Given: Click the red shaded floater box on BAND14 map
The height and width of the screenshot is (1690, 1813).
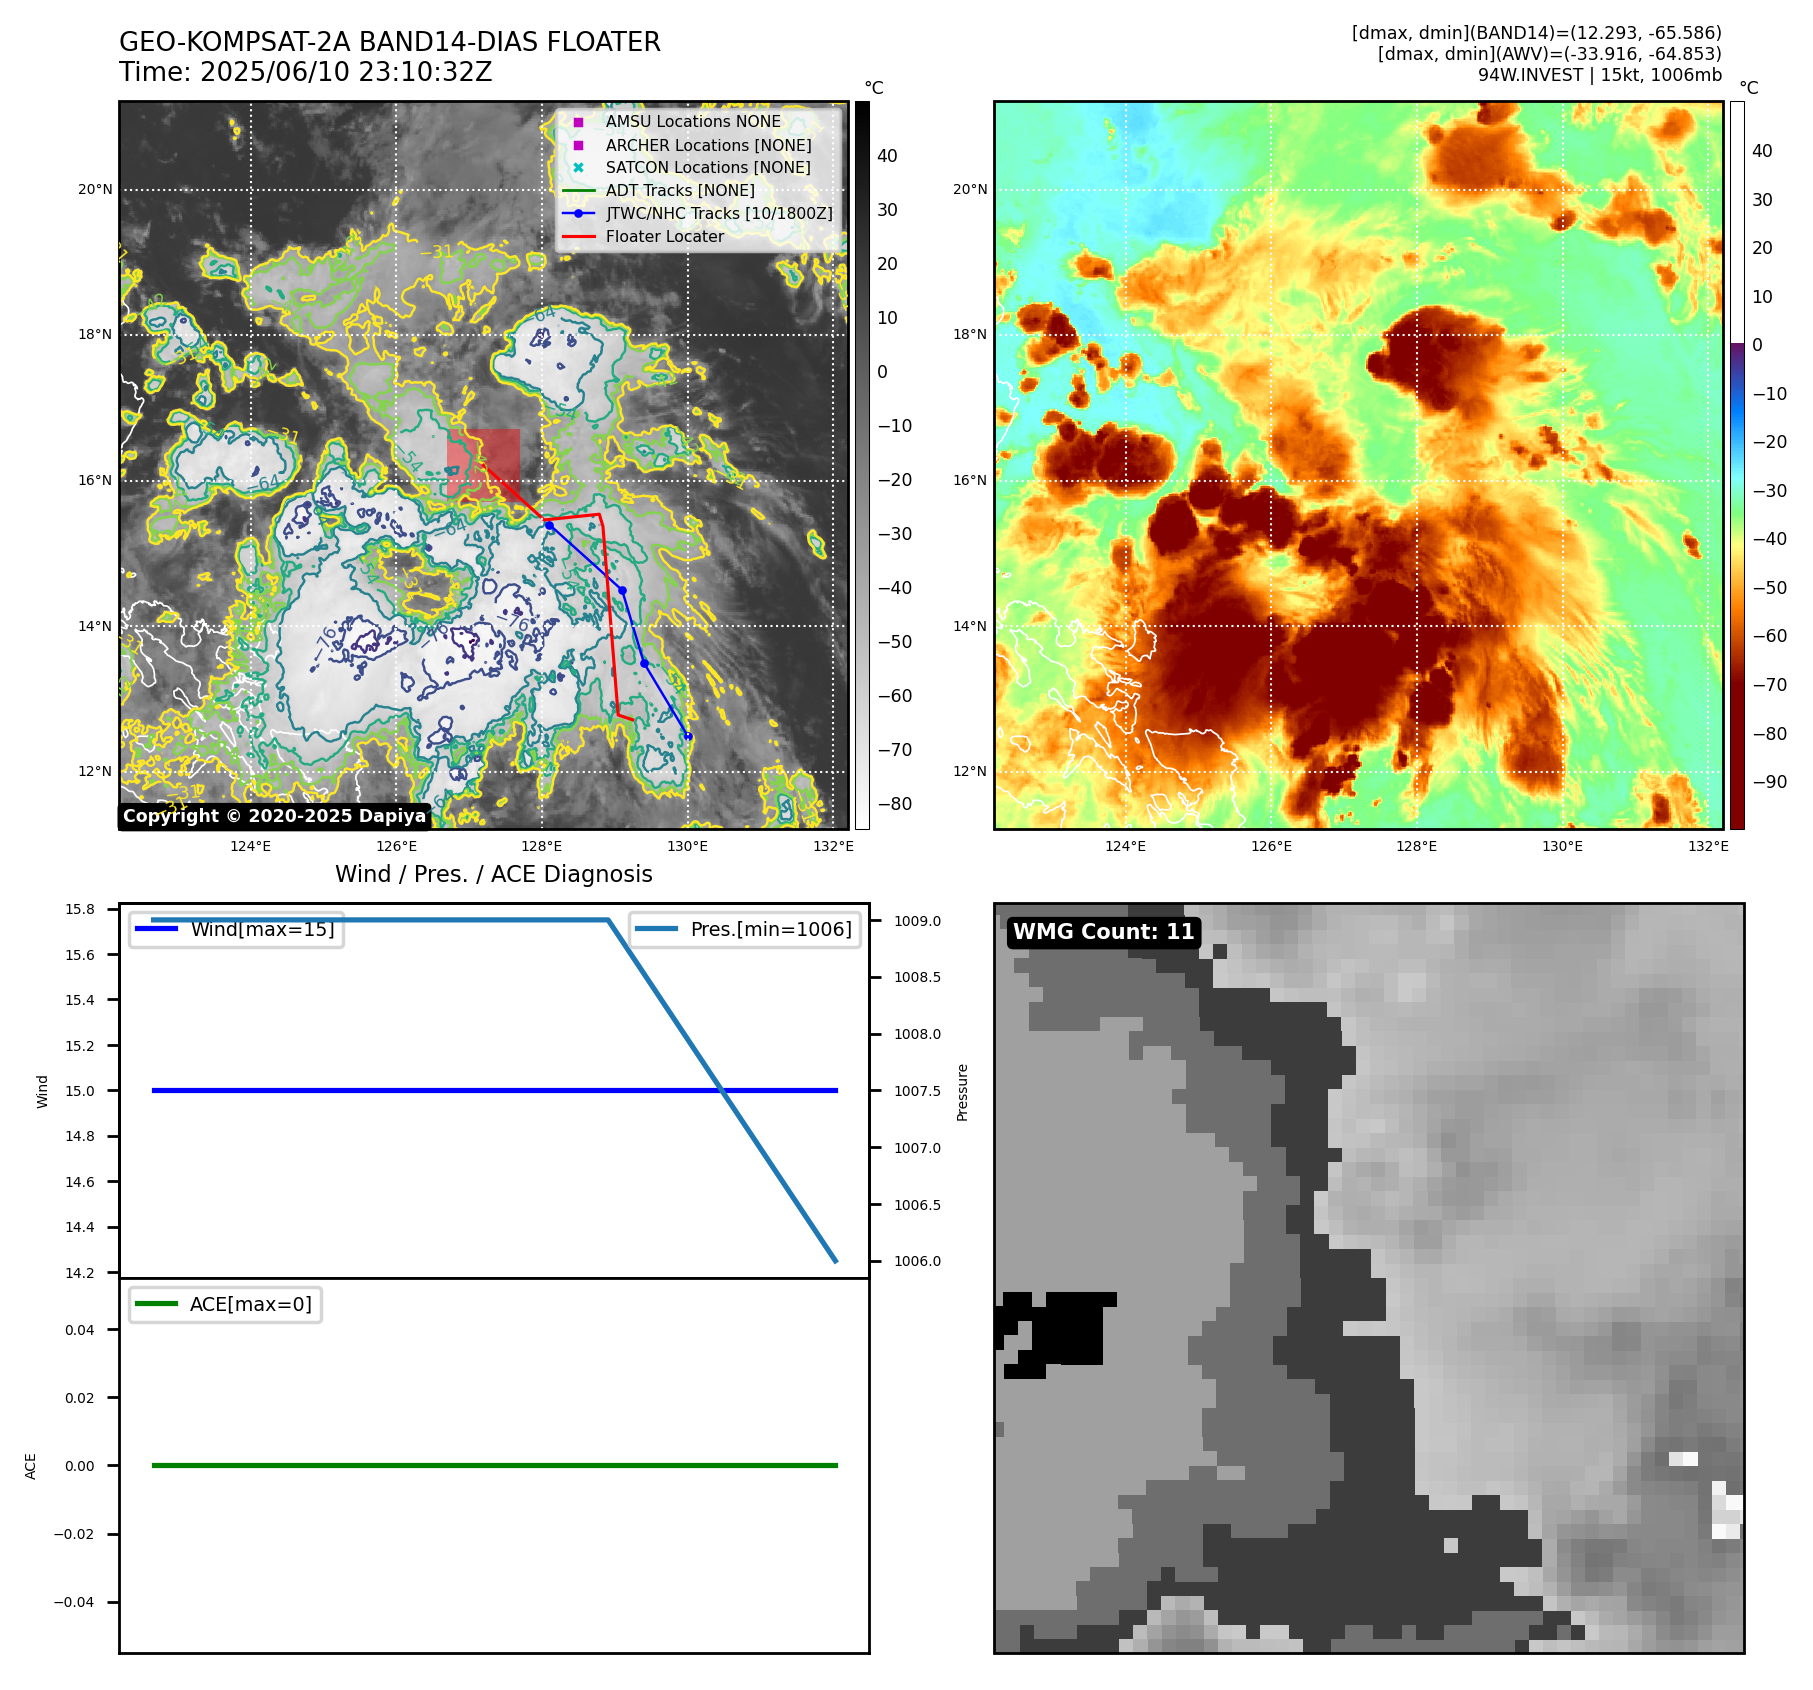Looking at the screenshot, I should click(483, 463).
